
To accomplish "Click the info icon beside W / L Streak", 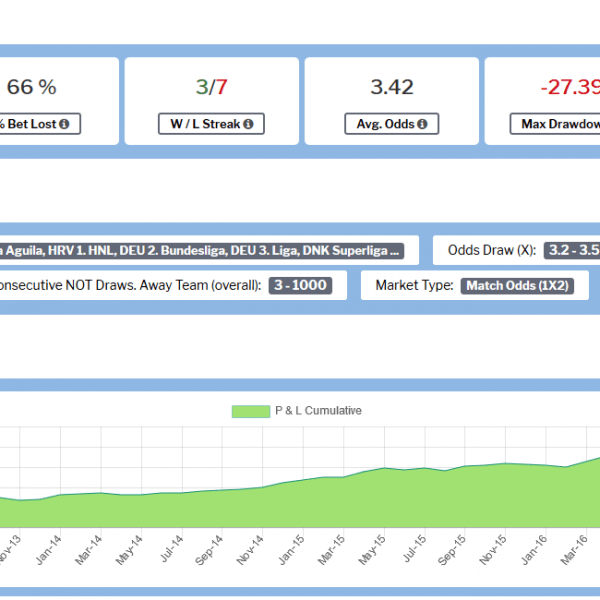I will pyautogui.click(x=248, y=124).
